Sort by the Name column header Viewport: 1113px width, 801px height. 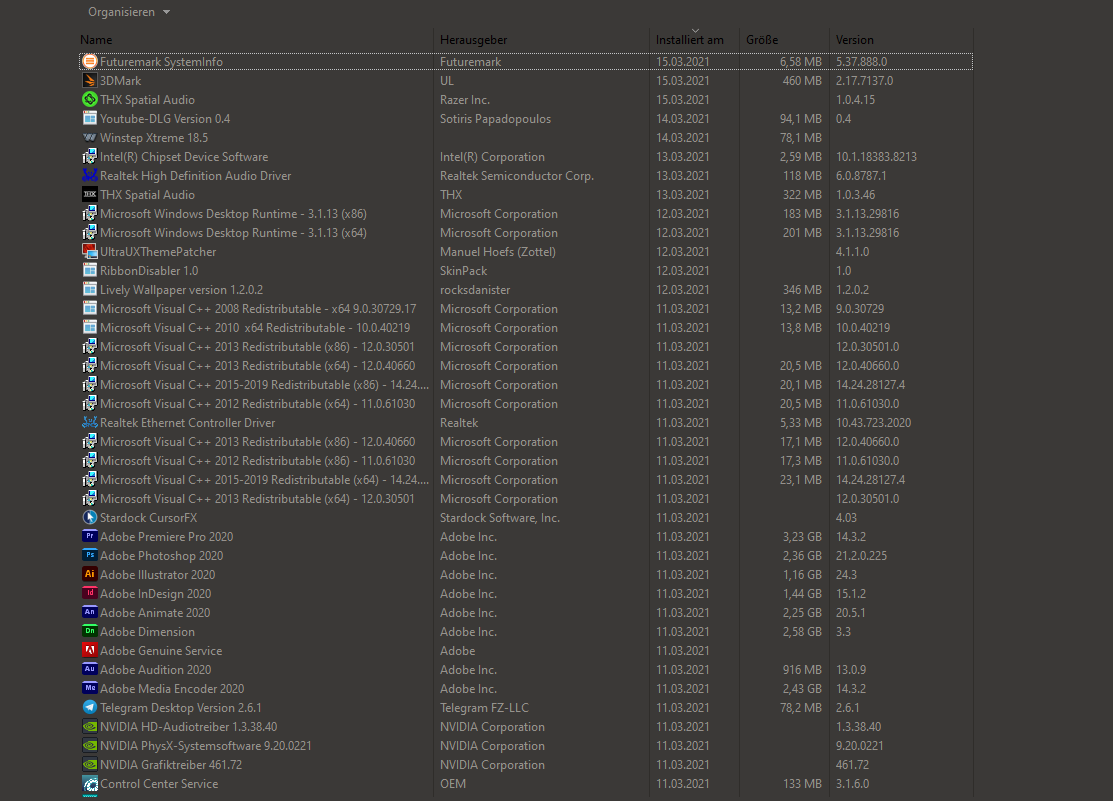pos(96,40)
